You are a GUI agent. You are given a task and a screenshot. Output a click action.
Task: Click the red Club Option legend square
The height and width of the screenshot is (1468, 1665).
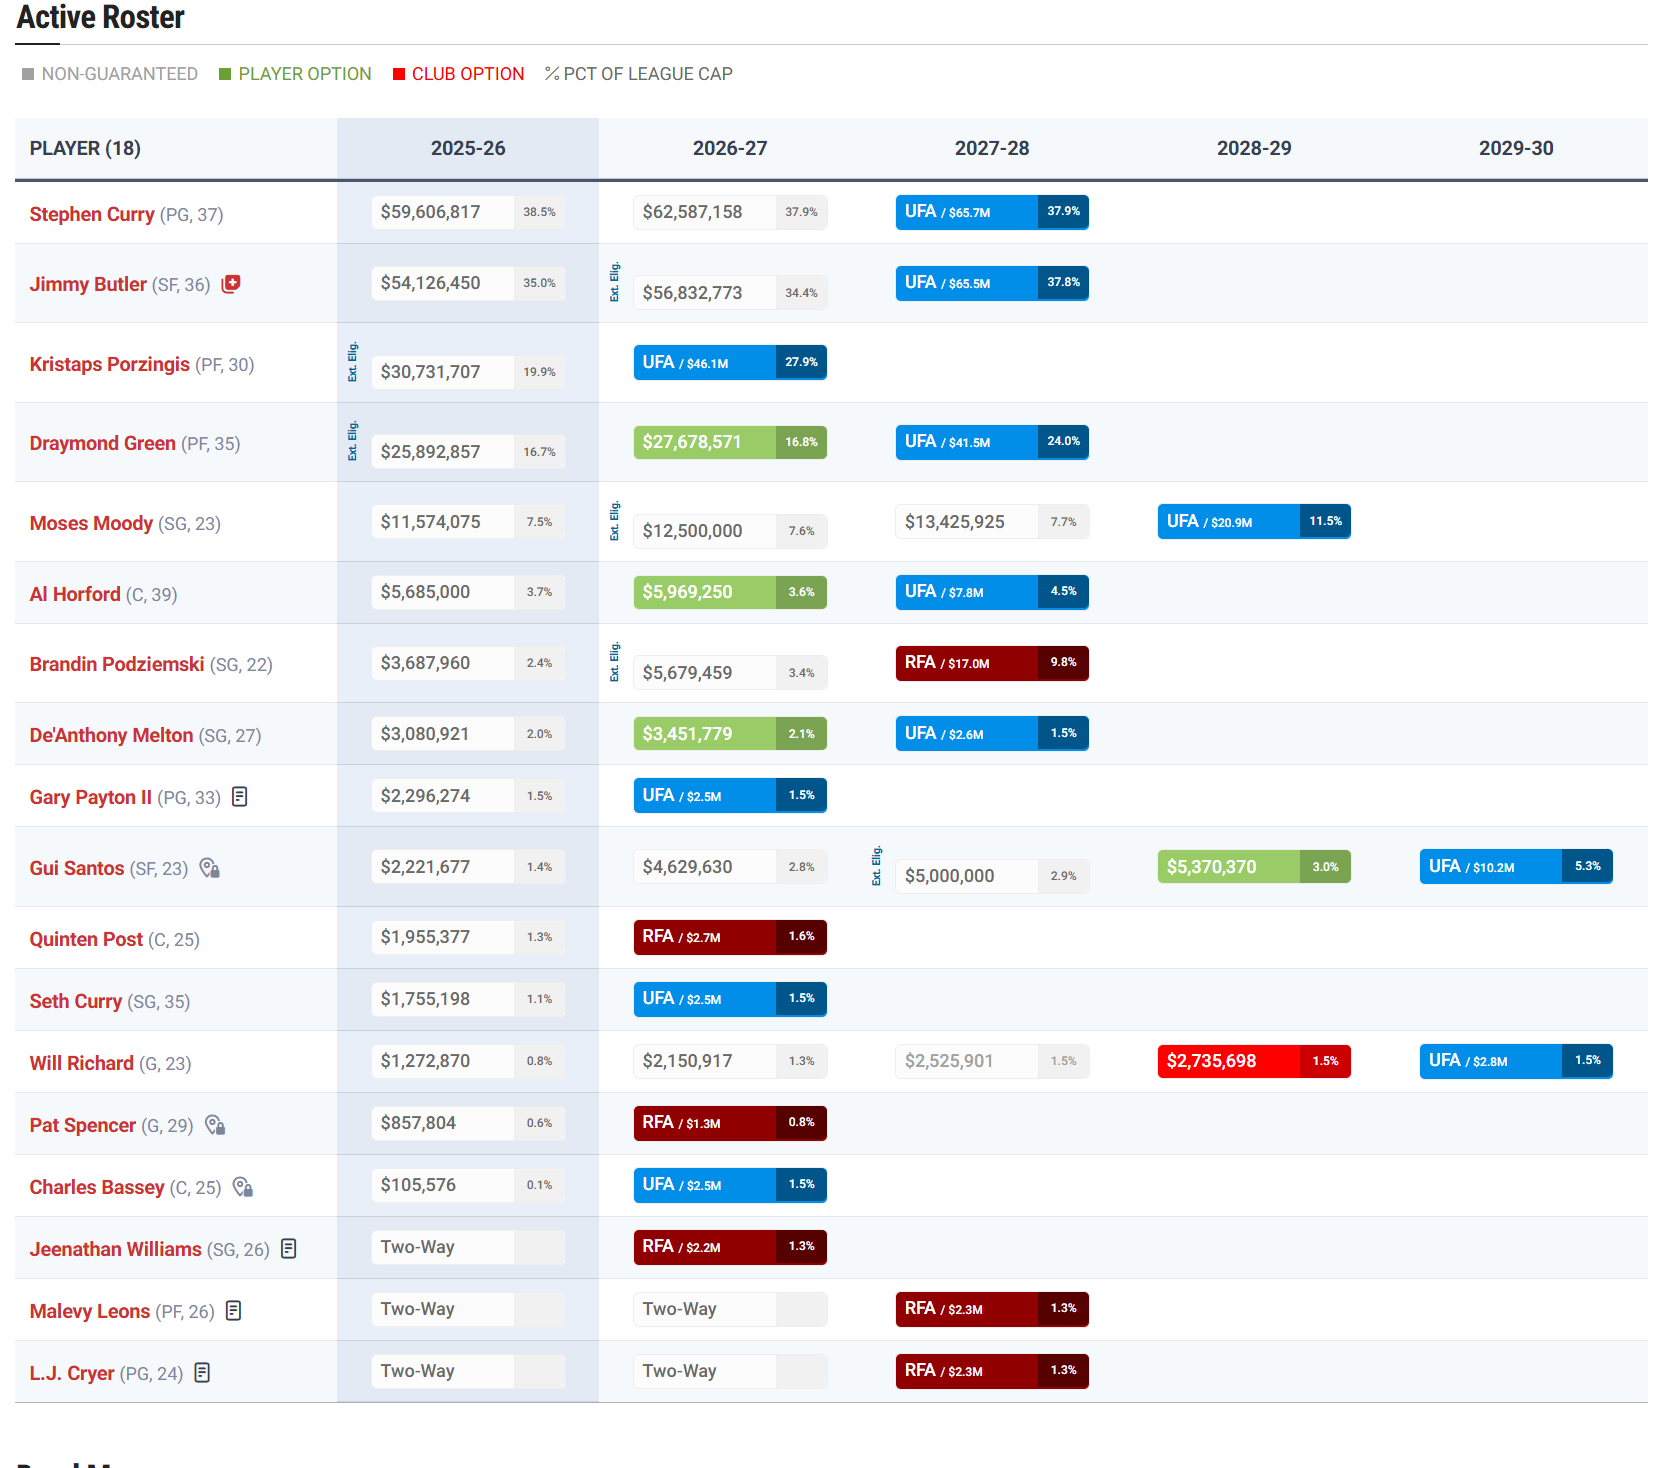pos(399,74)
